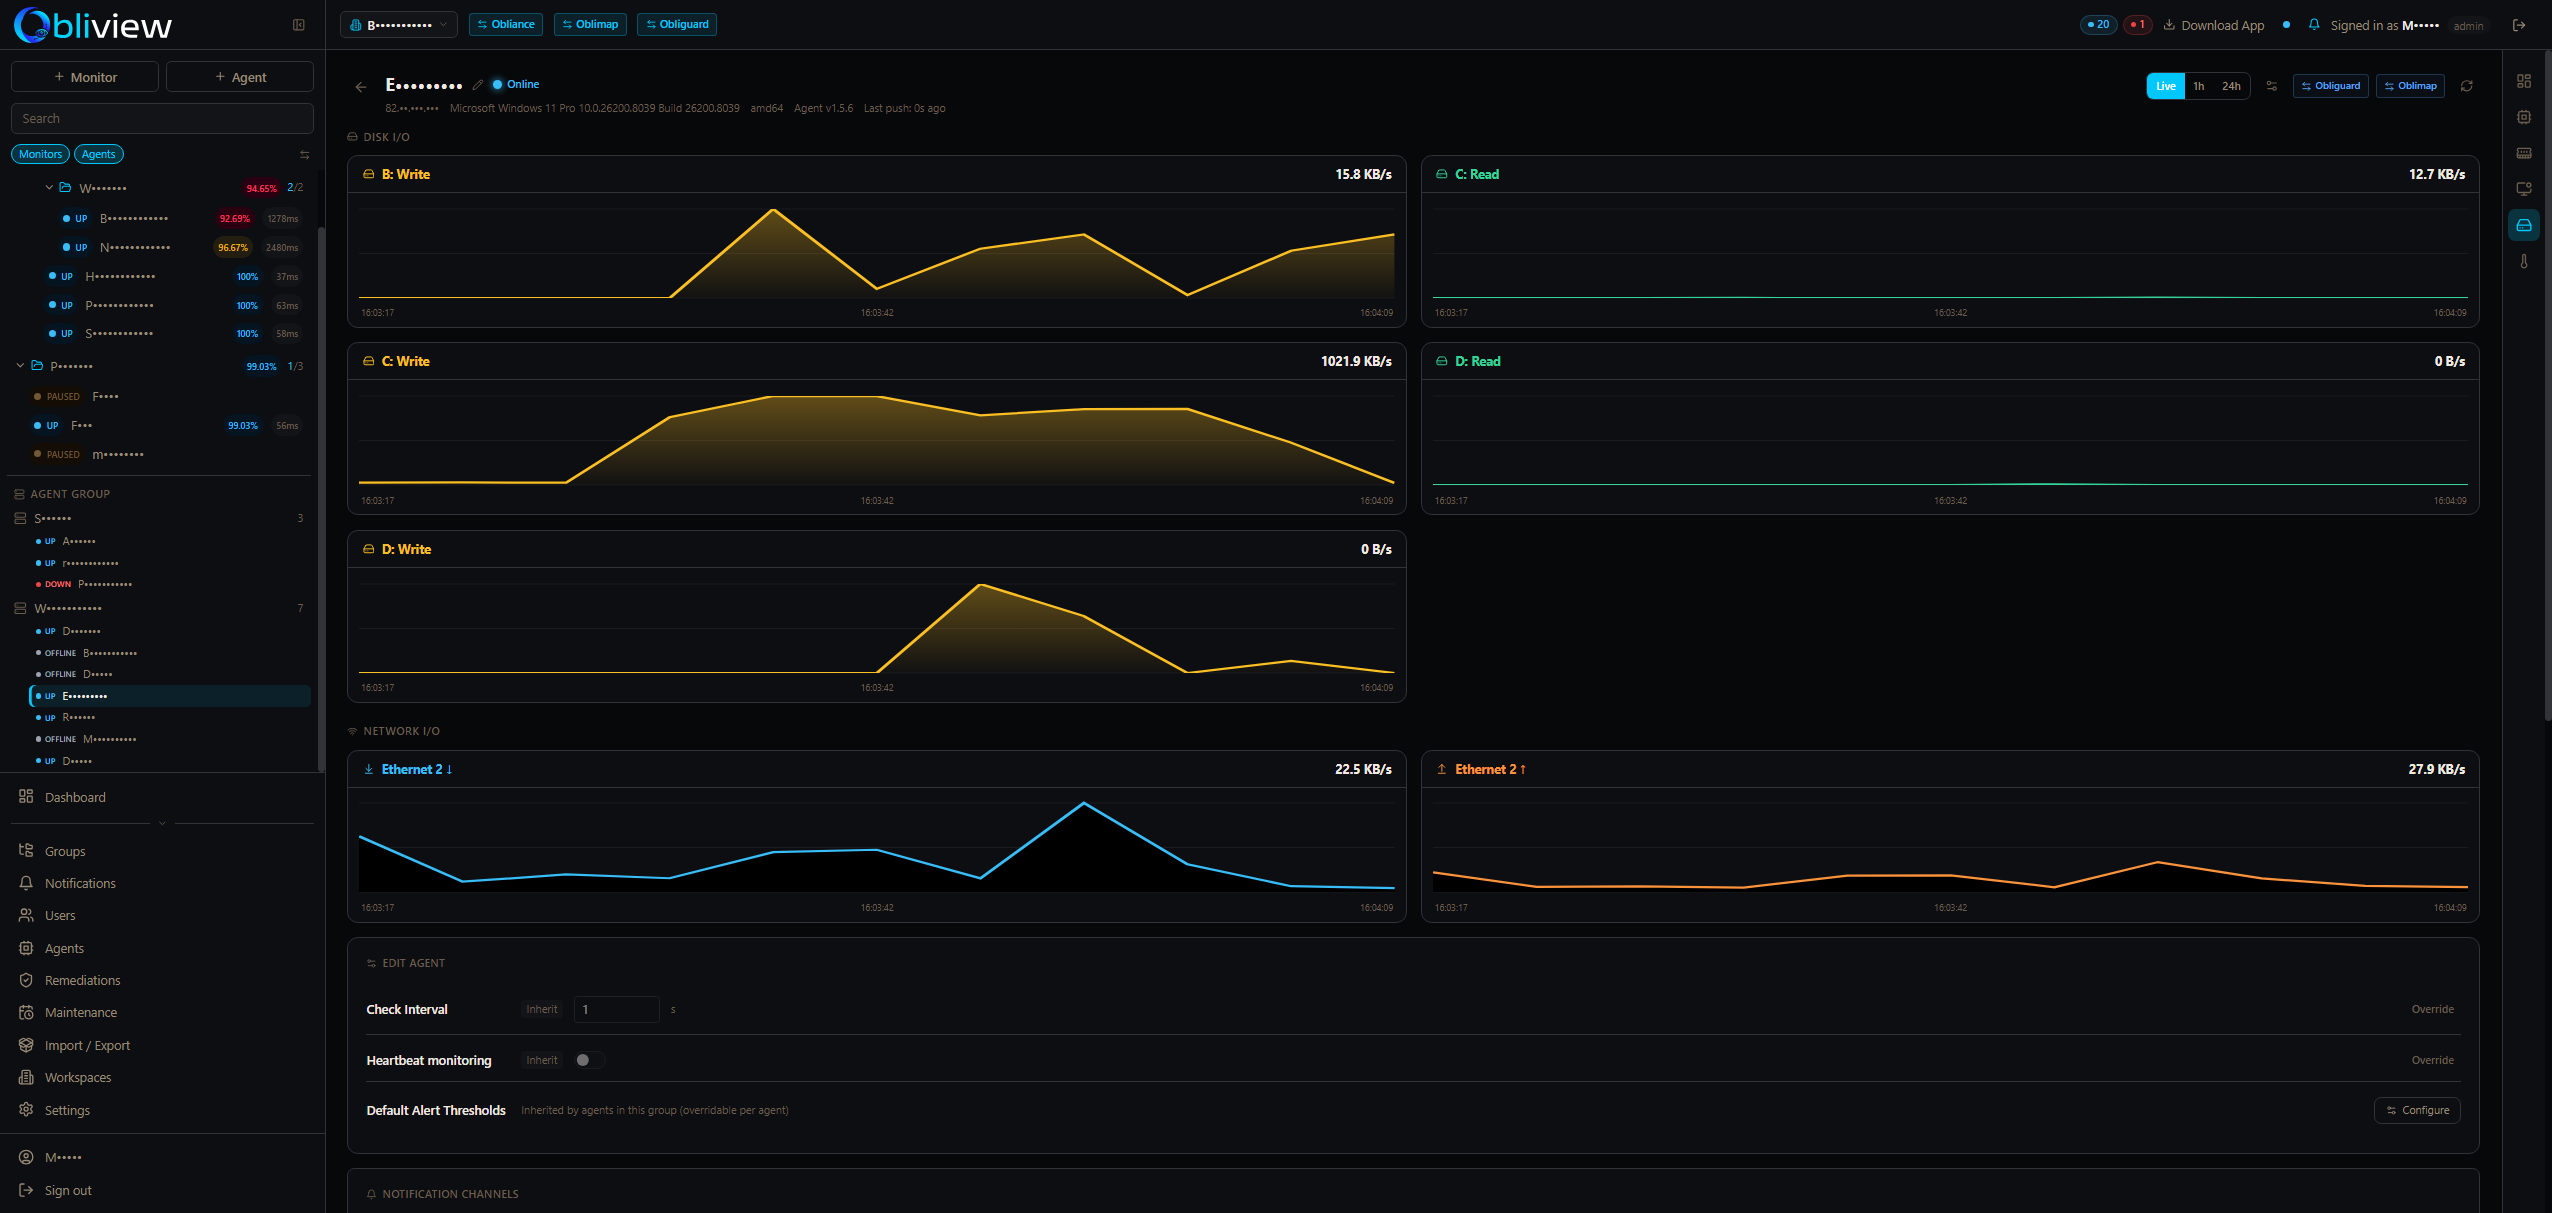Open the dashboard grid icon on right sidebar
The width and height of the screenshot is (2552, 1213).
[x=2525, y=81]
